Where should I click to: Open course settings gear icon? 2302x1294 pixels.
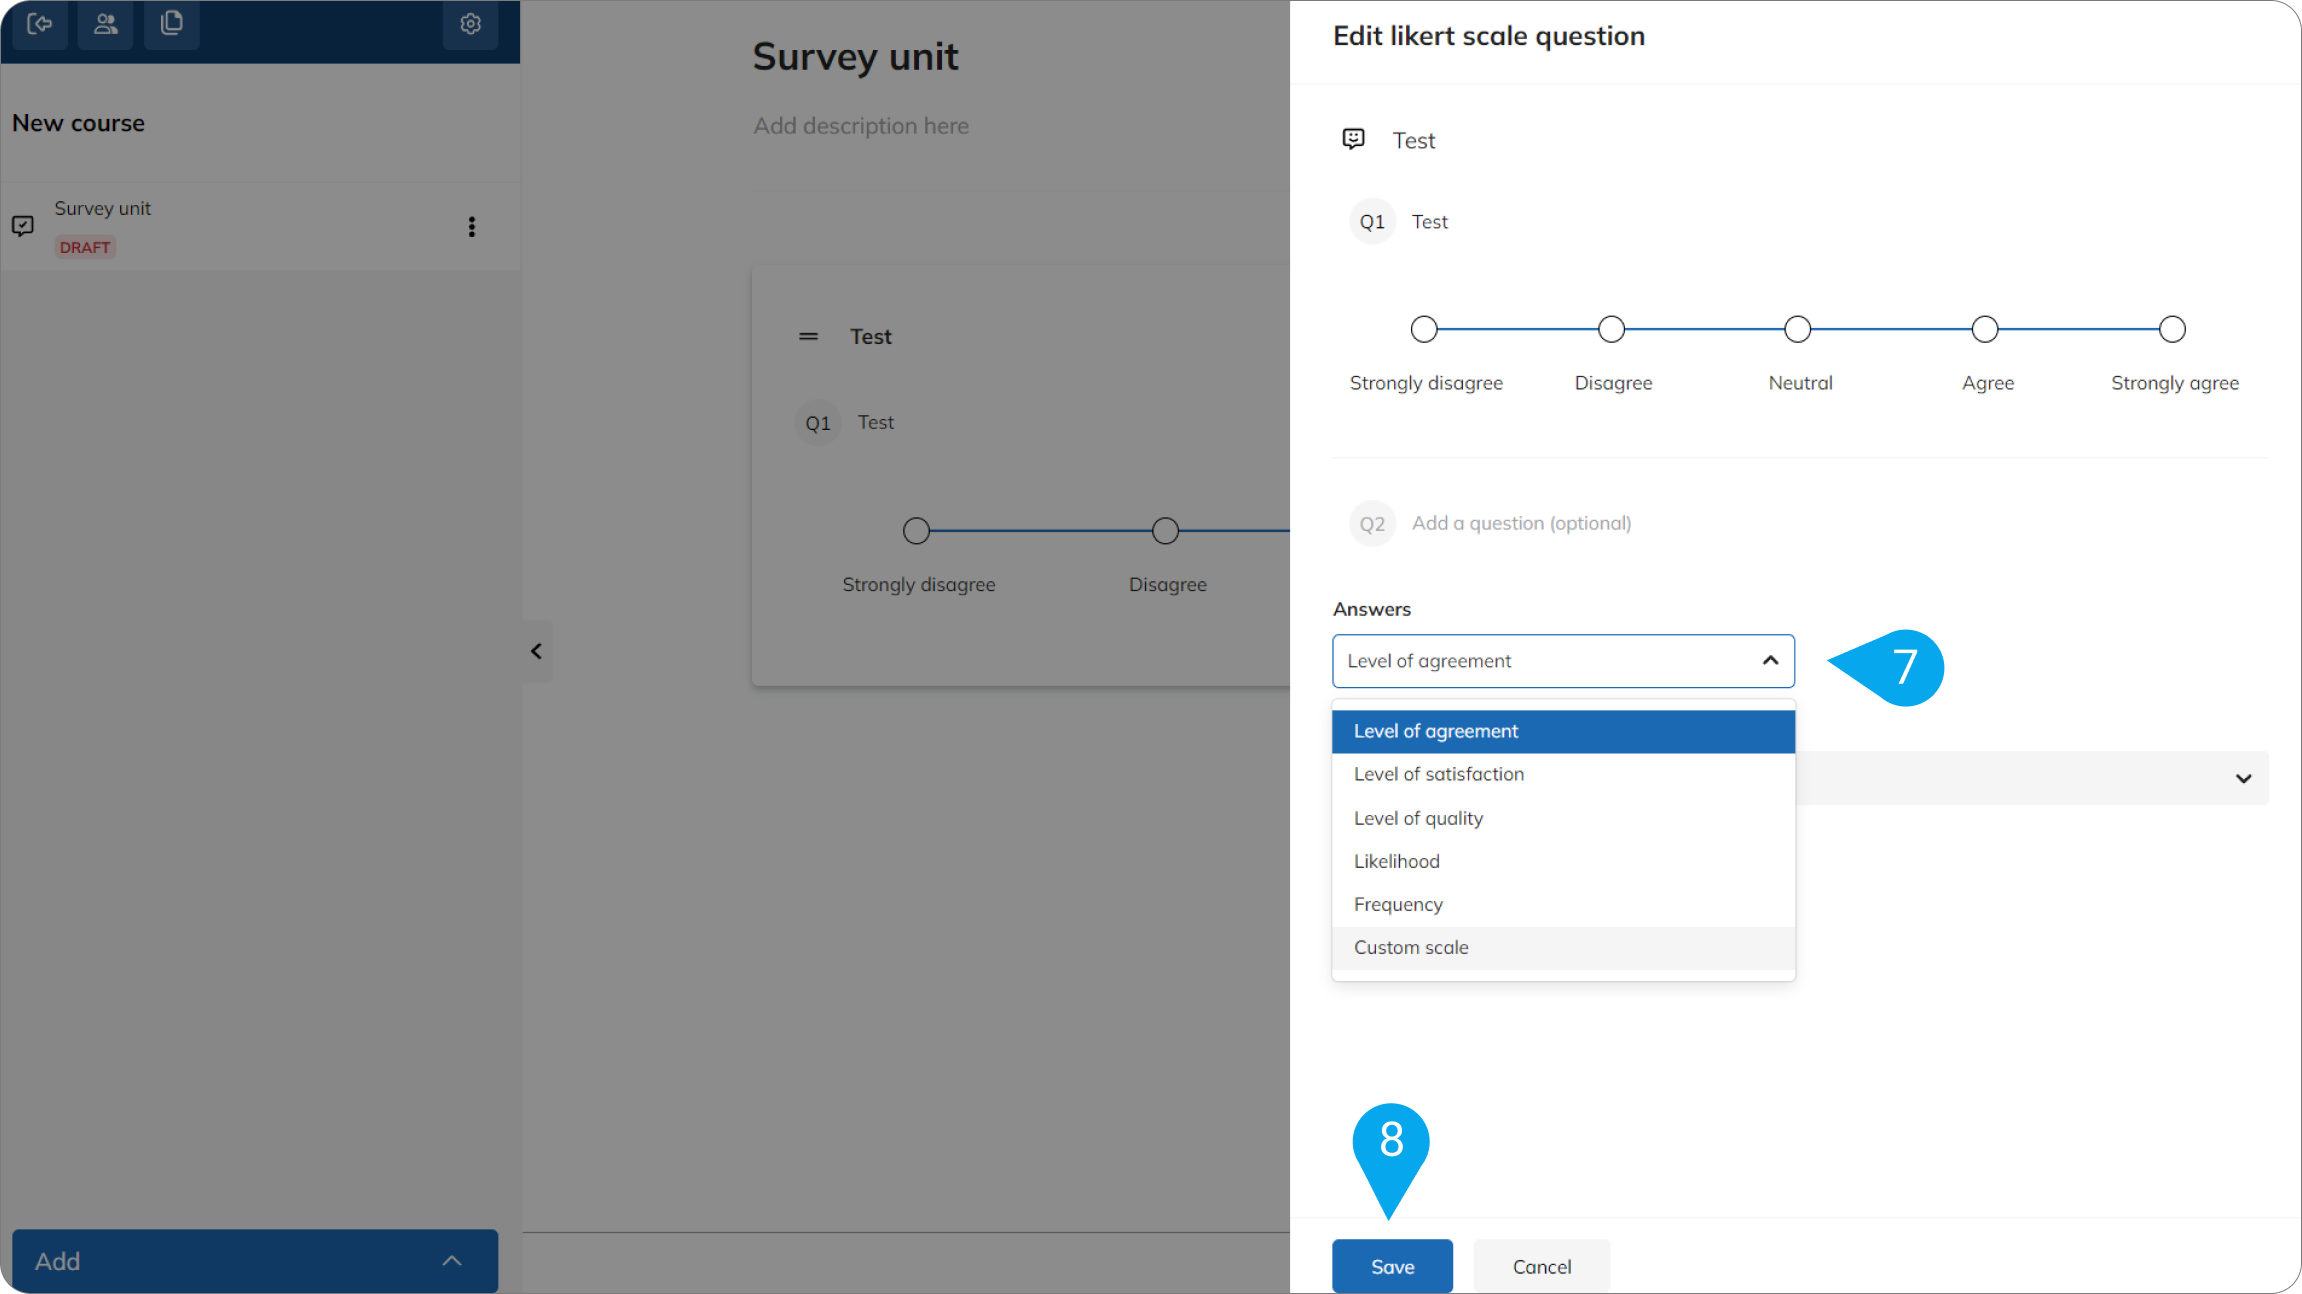[470, 23]
